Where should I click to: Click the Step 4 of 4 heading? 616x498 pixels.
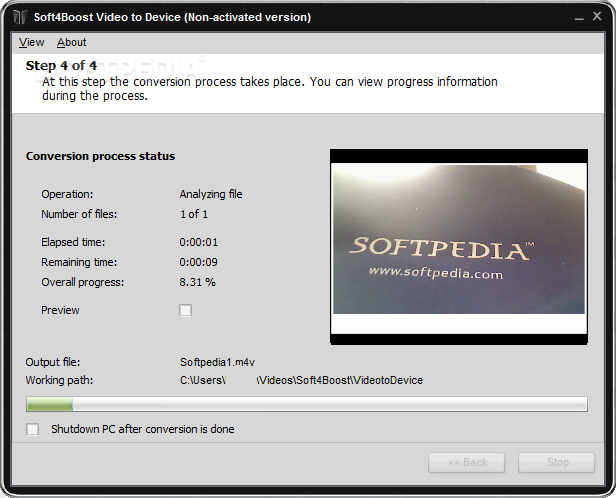pyautogui.click(x=61, y=66)
